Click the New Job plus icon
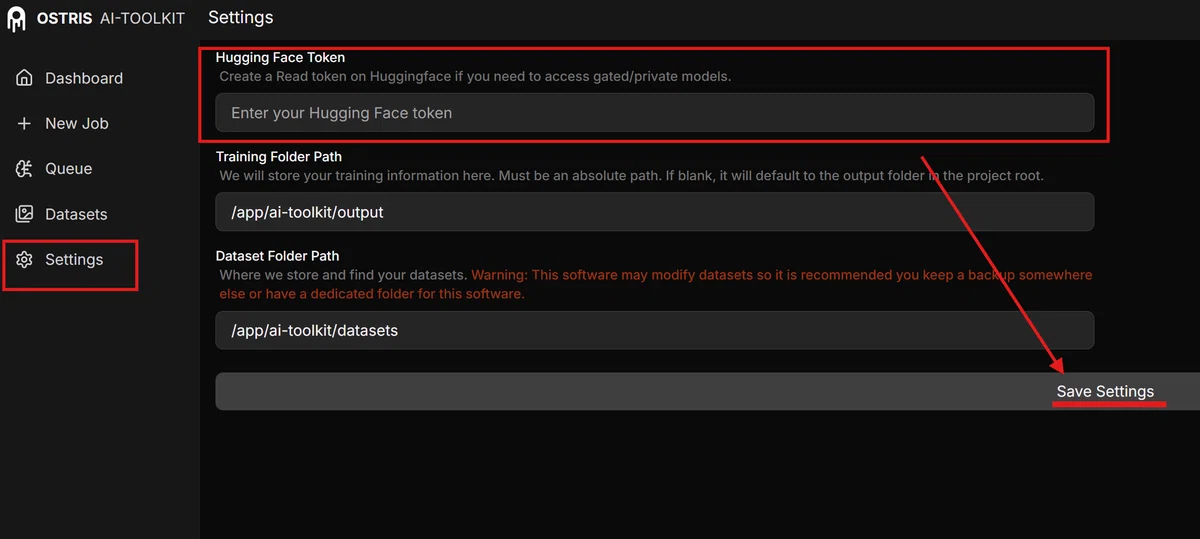Image resolution: width=1200 pixels, height=539 pixels. [x=25, y=123]
